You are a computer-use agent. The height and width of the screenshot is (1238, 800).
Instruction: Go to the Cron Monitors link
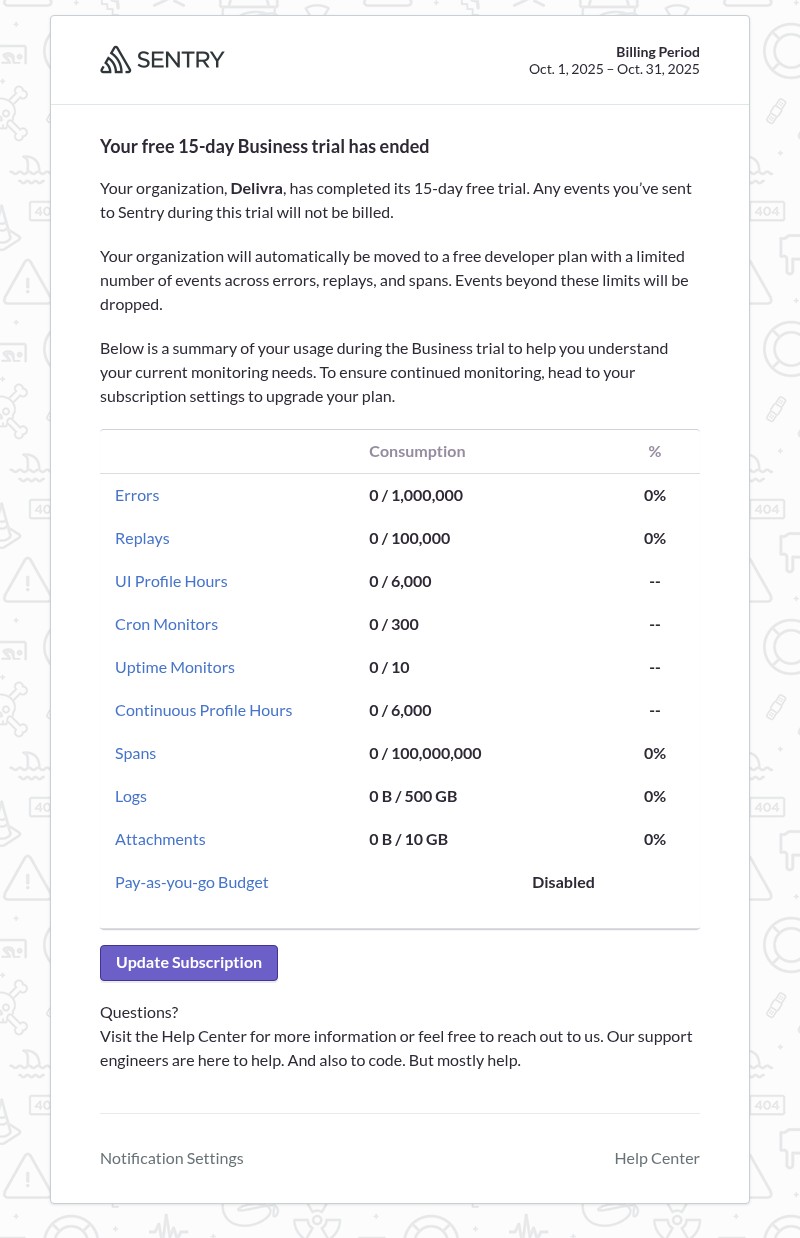166,624
